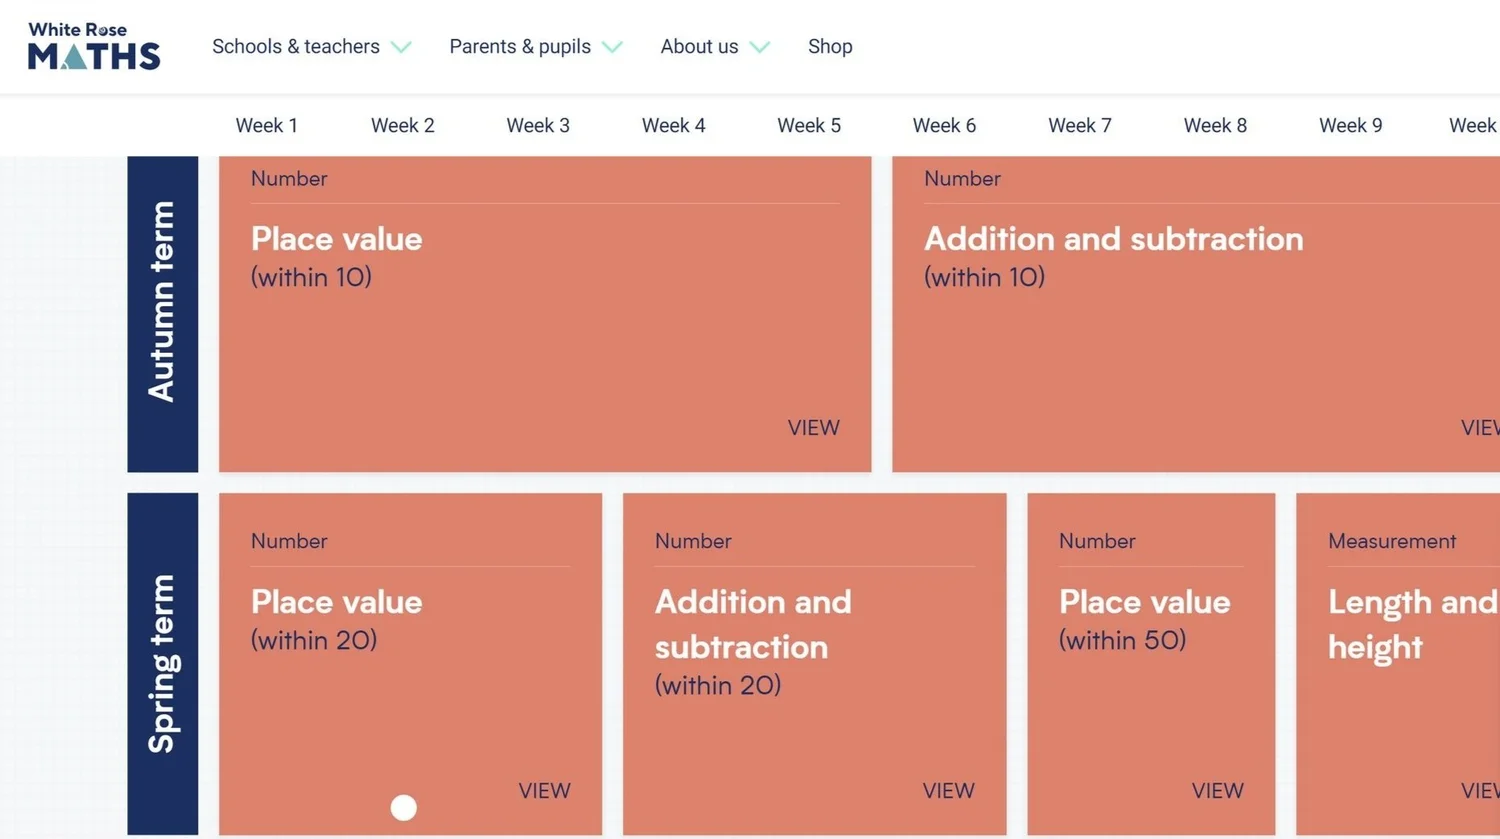Select the Spring term label

[162, 664]
